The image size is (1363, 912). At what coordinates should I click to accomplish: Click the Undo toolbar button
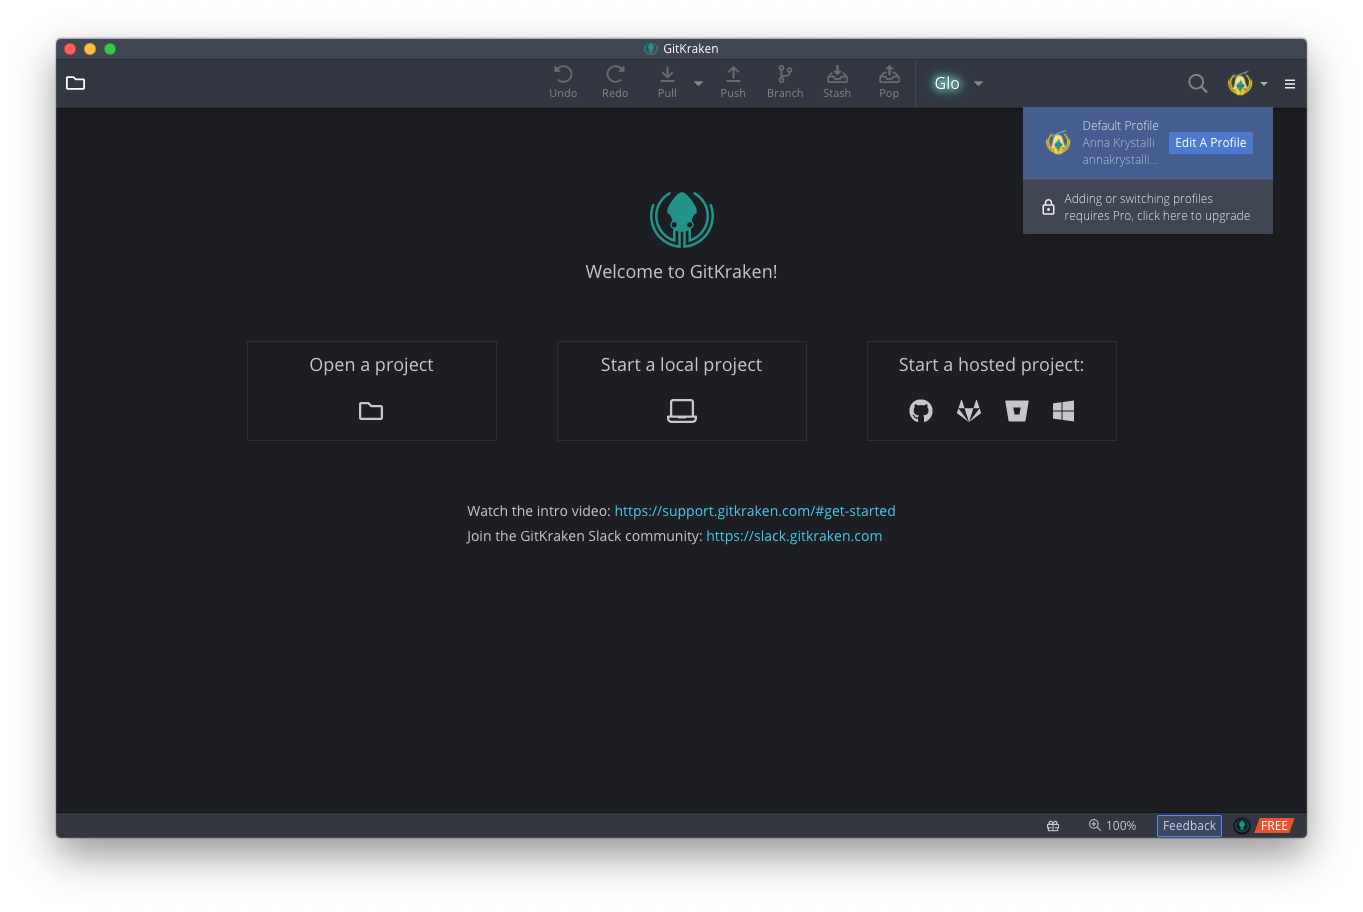point(563,83)
